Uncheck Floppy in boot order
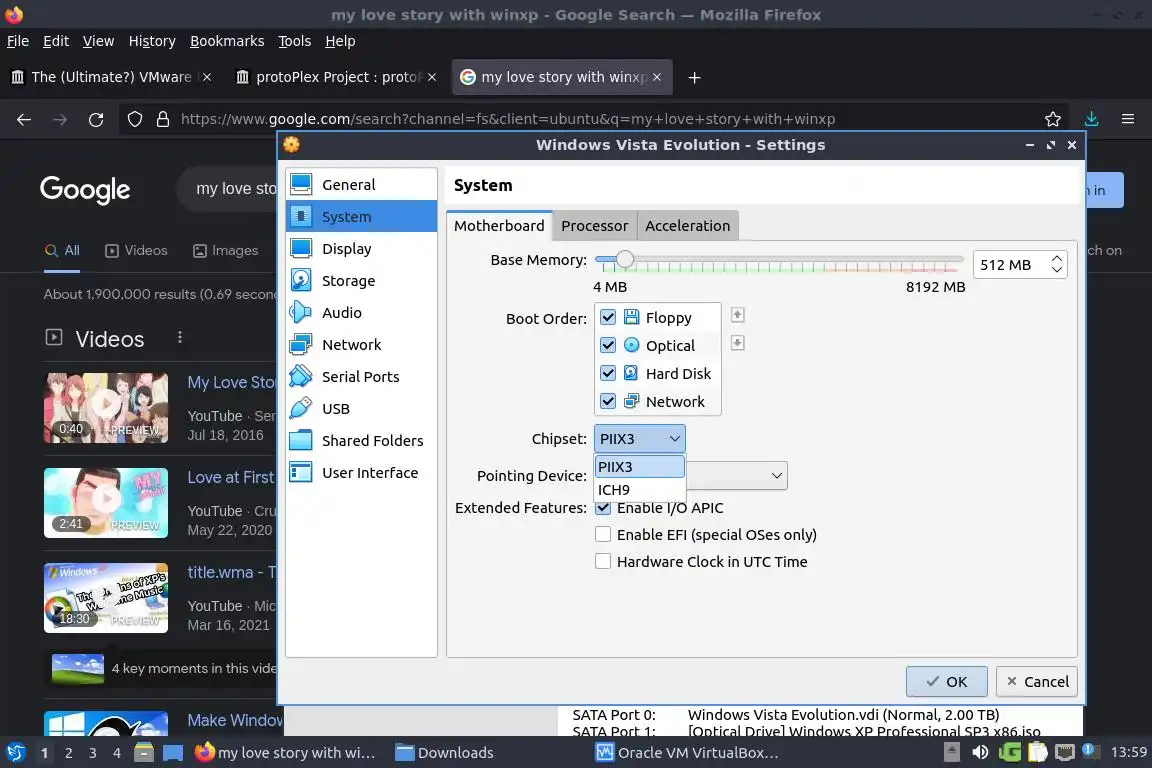This screenshot has width=1152, height=768. click(608, 317)
